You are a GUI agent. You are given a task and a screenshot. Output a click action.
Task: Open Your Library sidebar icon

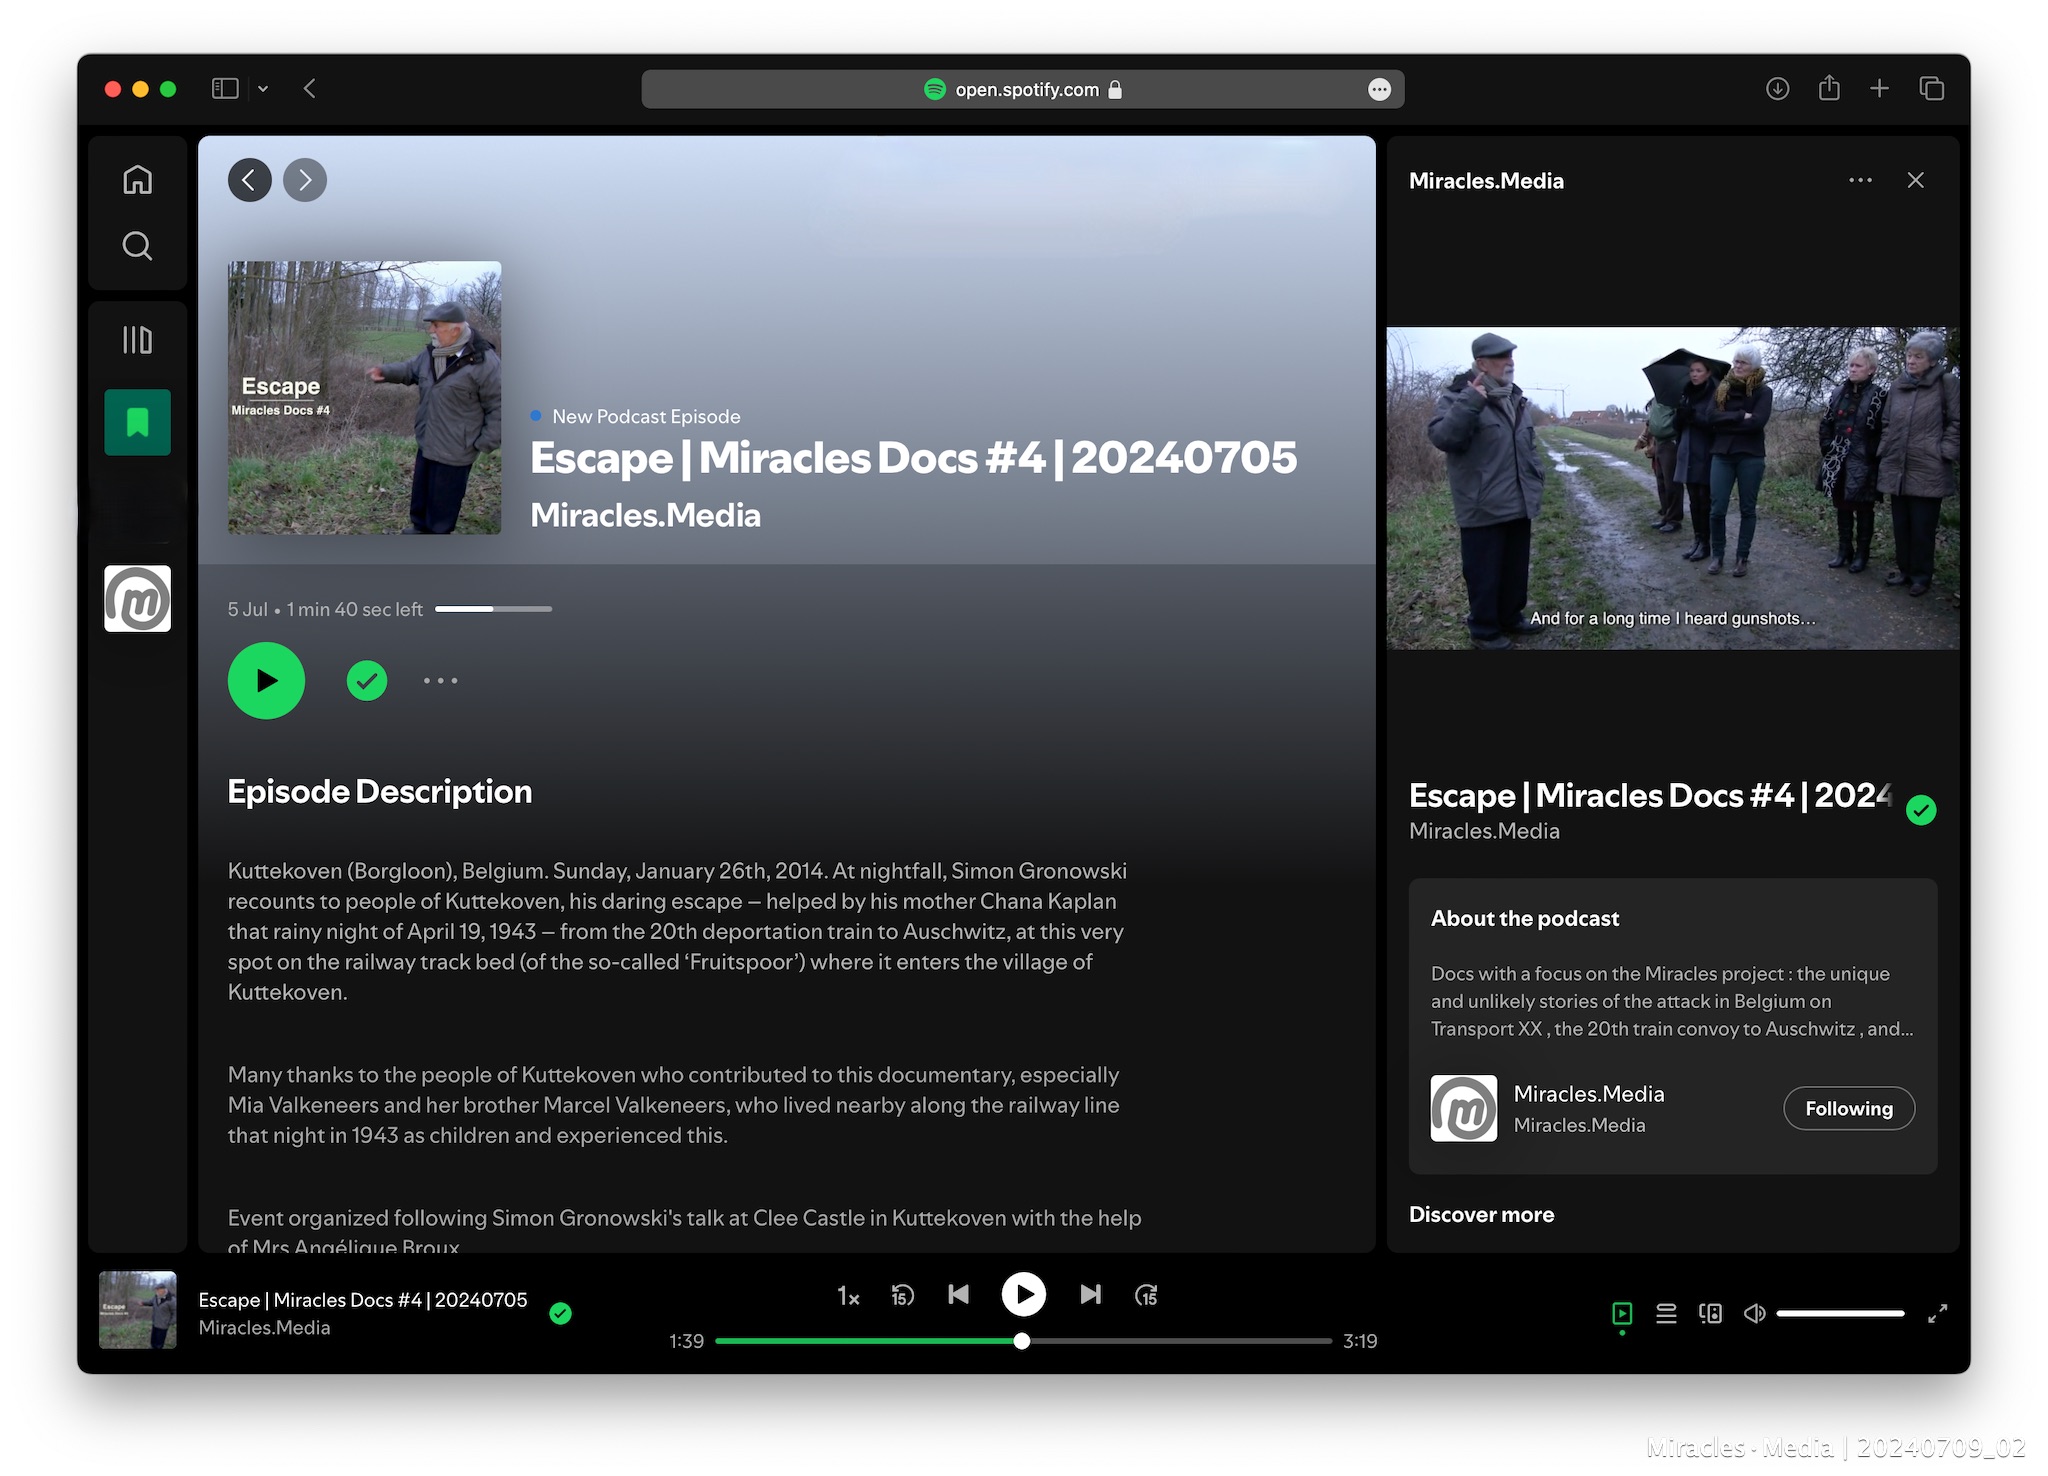[137, 340]
